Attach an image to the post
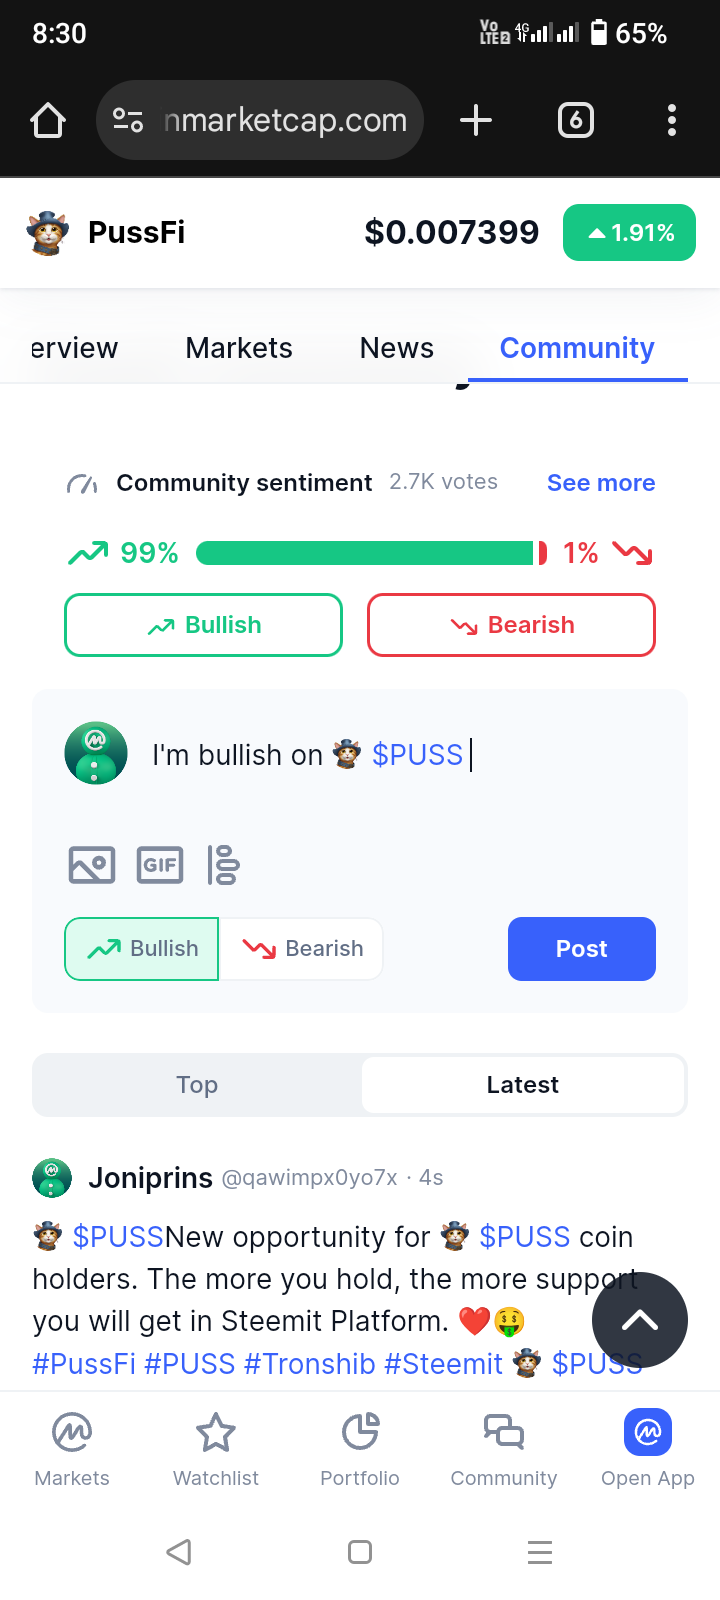Screen dimensions: 720x1600 coord(92,865)
